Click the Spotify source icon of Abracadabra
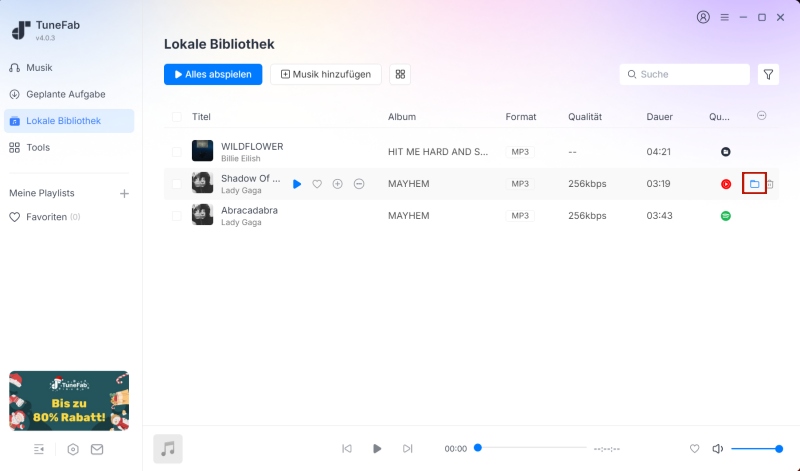The width and height of the screenshot is (800, 471). coord(726,216)
